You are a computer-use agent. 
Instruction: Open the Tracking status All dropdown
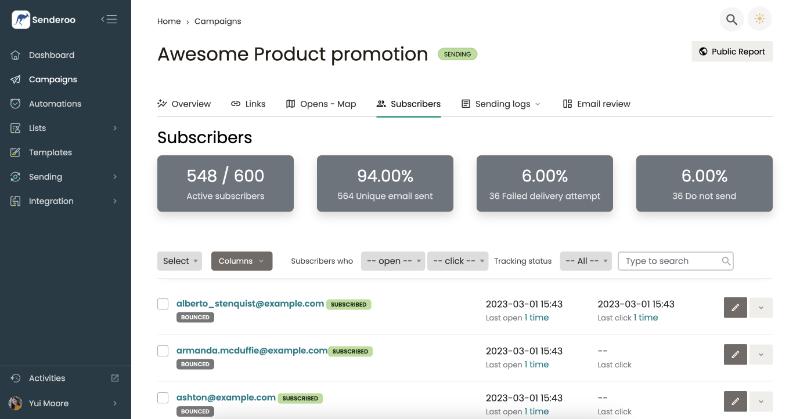(x=585, y=261)
